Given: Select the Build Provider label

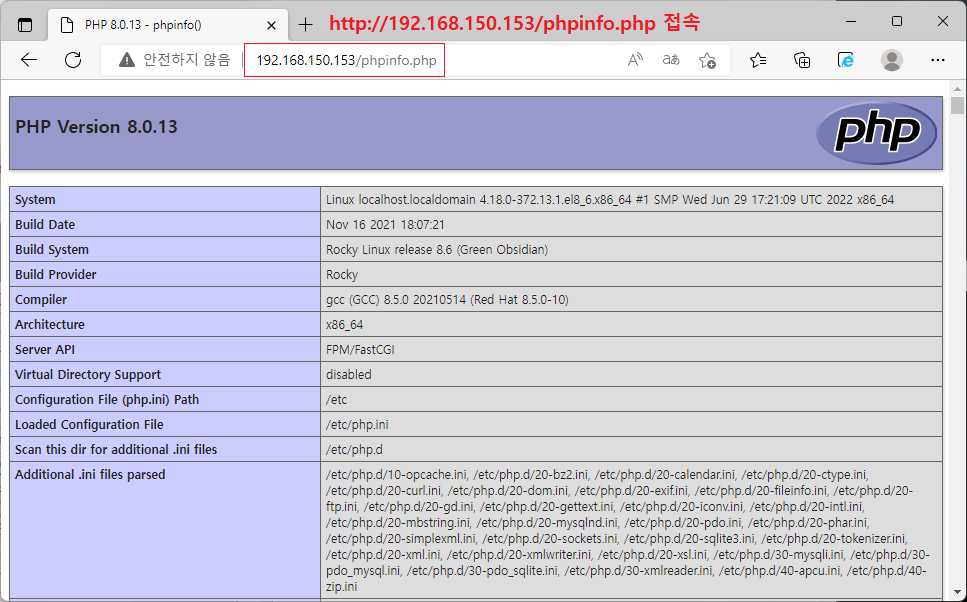Looking at the screenshot, I should coord(56,274).
